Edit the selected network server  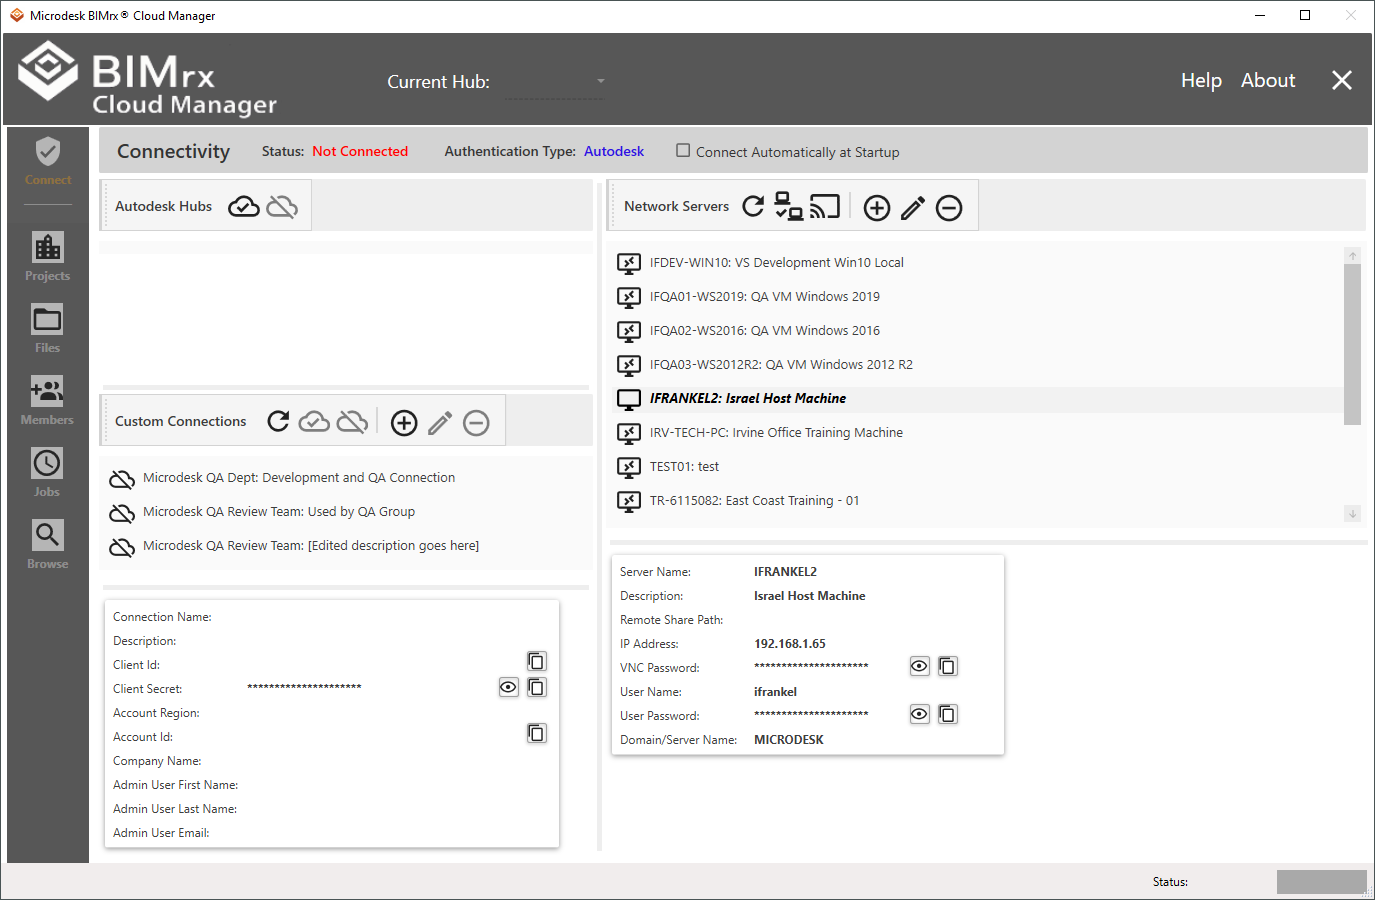pyautogui.click(x=912, y=207)
